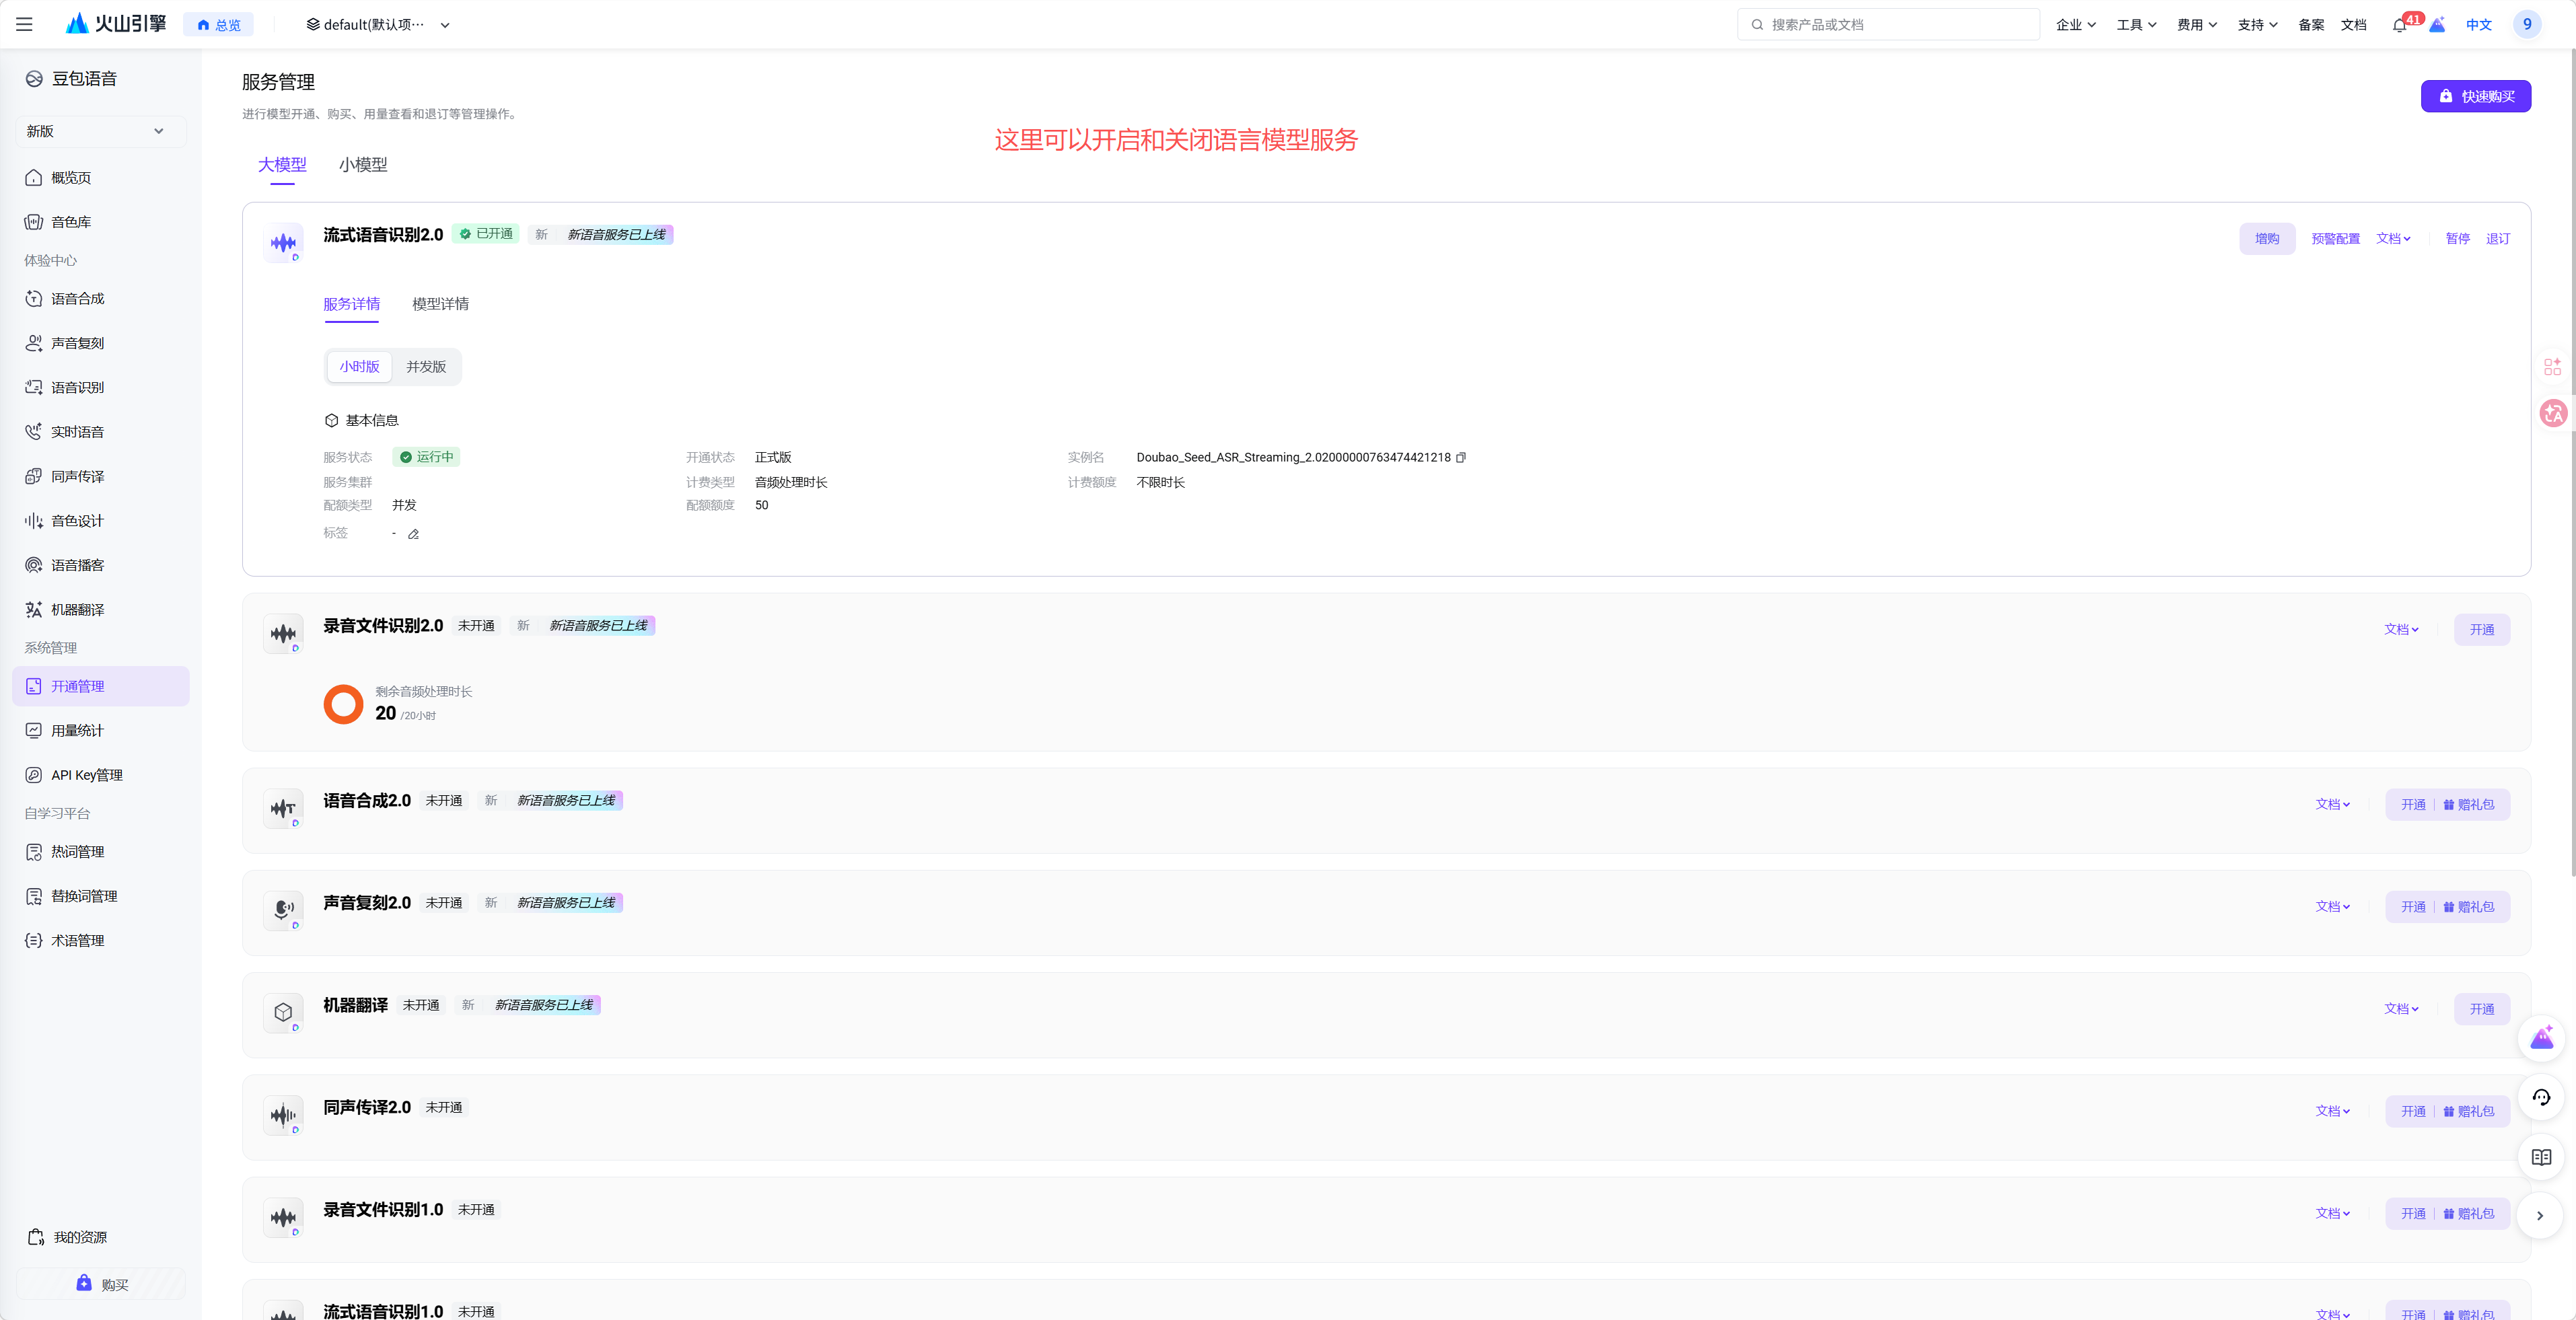The width and height of the screenshot is (2576, 1320).
Task: Switch to the 大模型 tab
Action: (282, 165)
